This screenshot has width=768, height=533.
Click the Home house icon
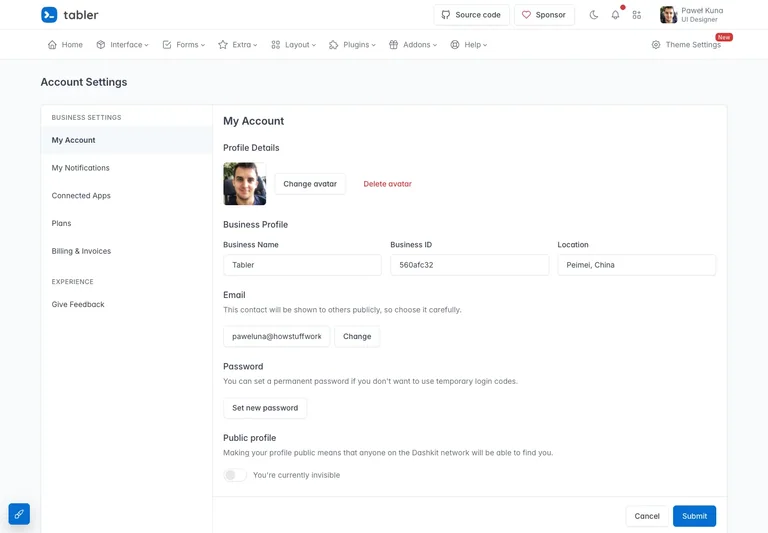click(52, 45)
